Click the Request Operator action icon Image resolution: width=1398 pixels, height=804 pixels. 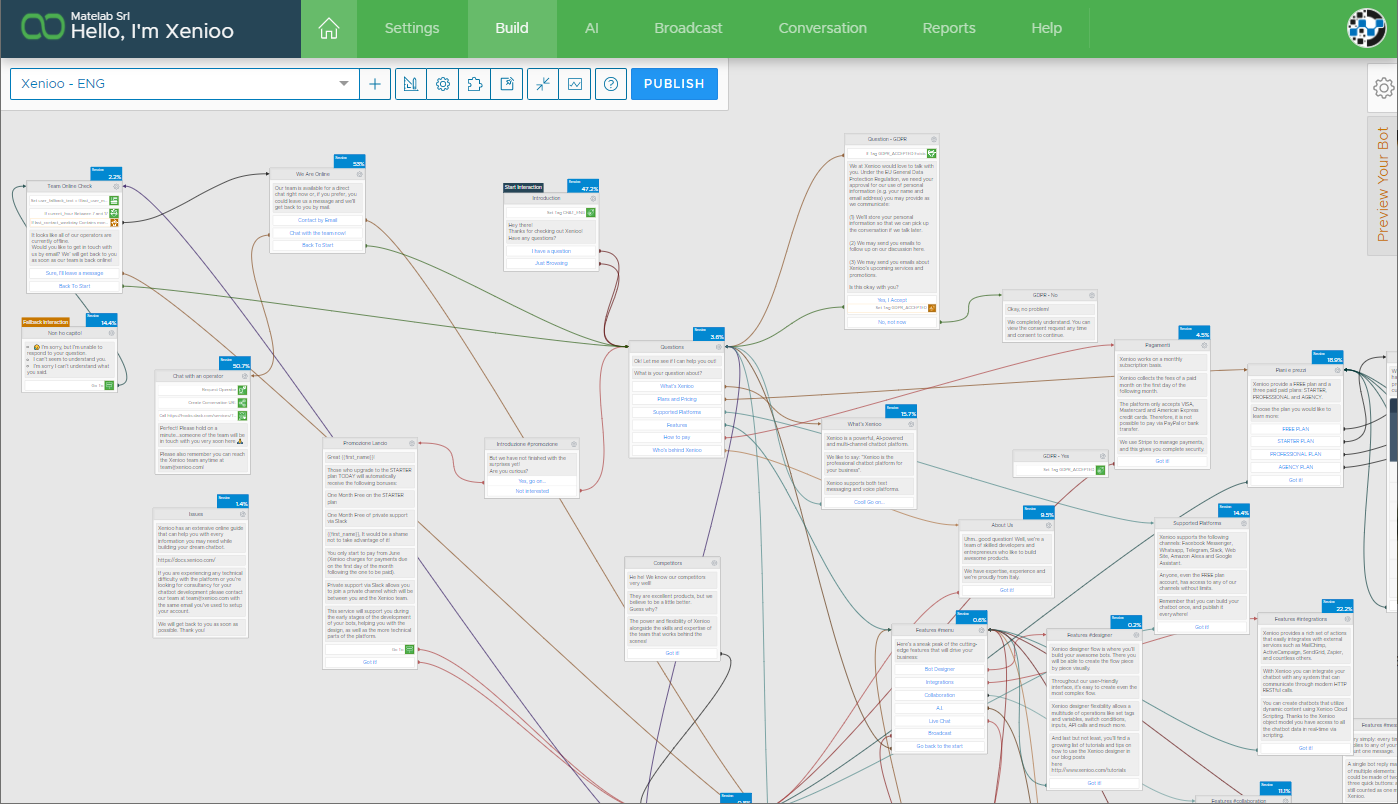pos(242,389)
